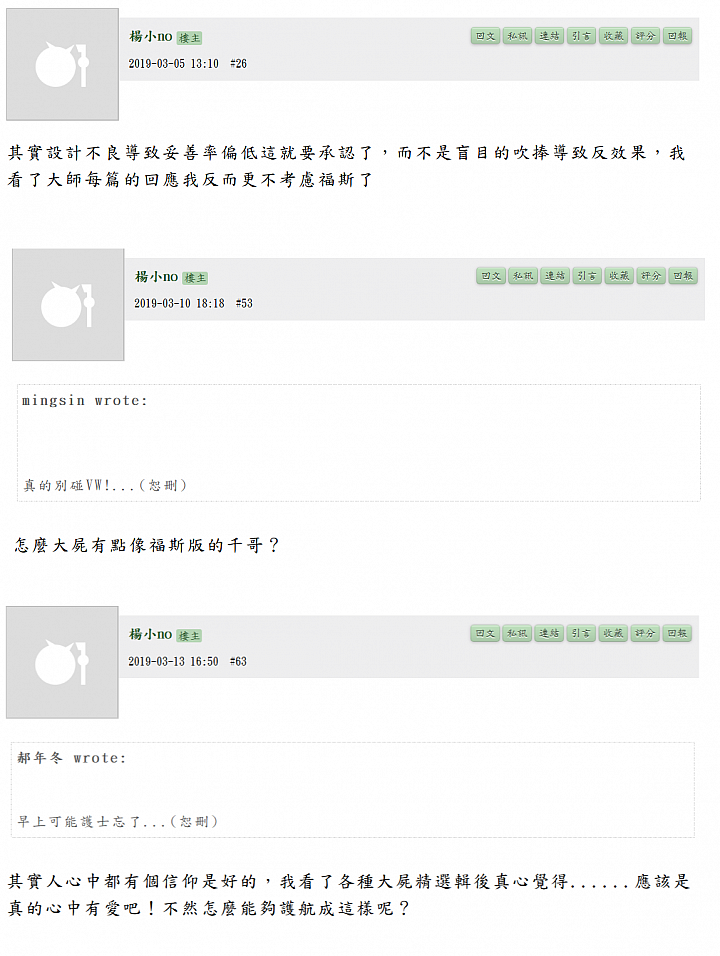Report post #26 with 回報

(677, 36)
